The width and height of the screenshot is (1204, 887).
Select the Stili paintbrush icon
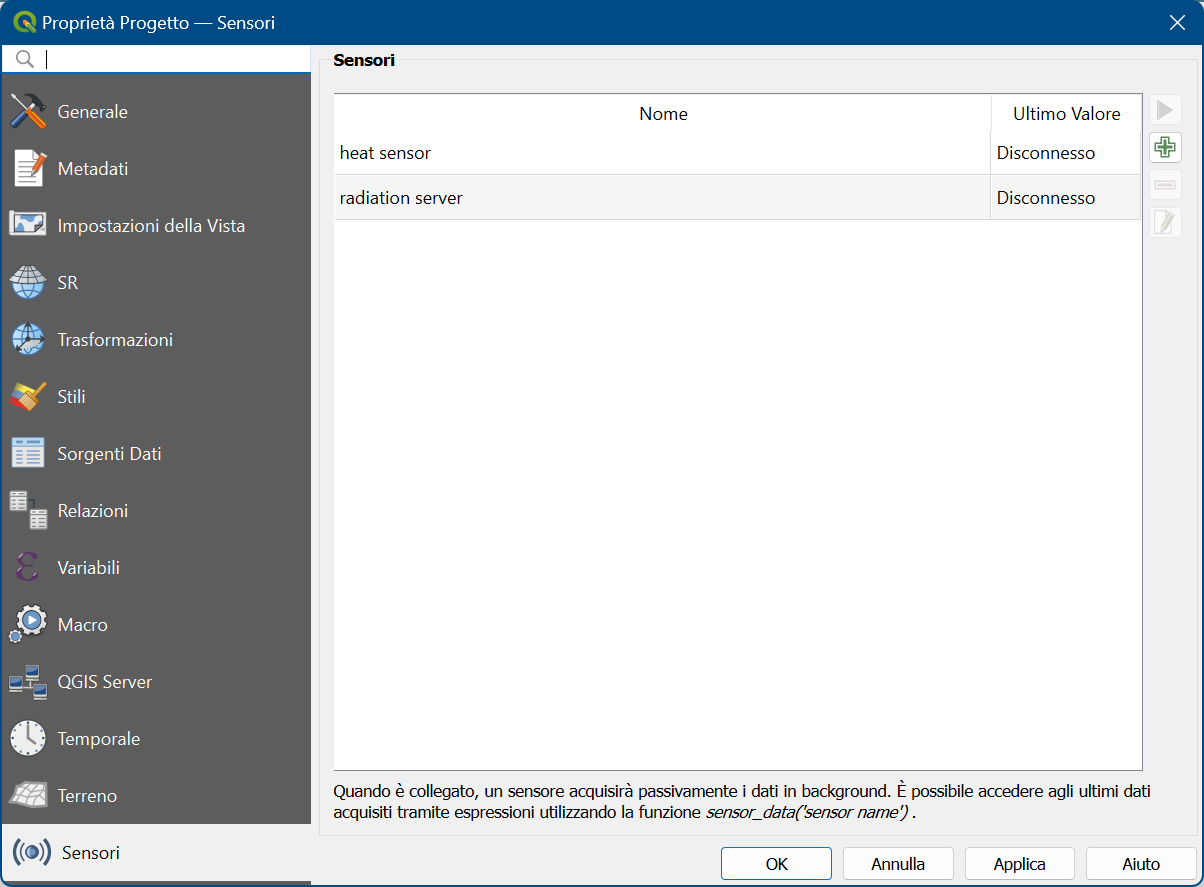point(28,397)
